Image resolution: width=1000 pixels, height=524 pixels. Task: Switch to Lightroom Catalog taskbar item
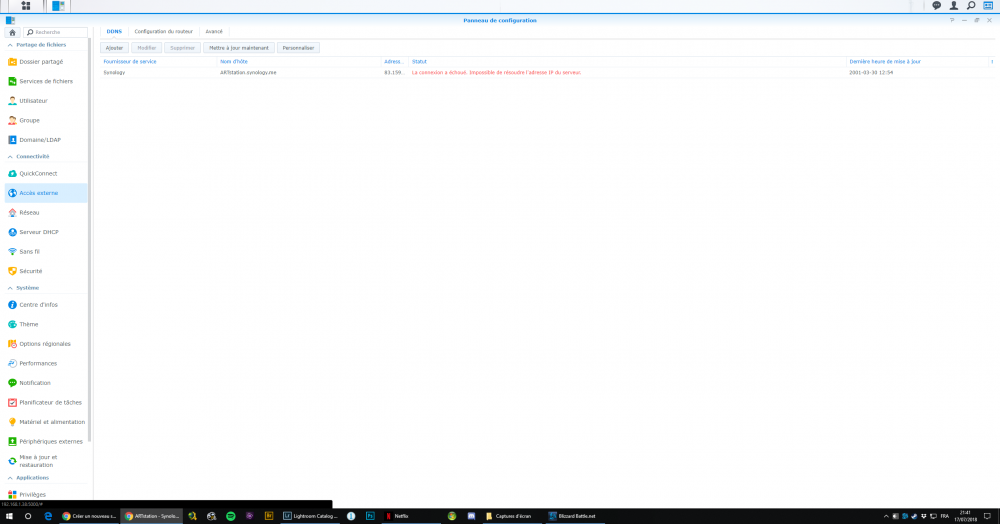[x=311, y=516]
